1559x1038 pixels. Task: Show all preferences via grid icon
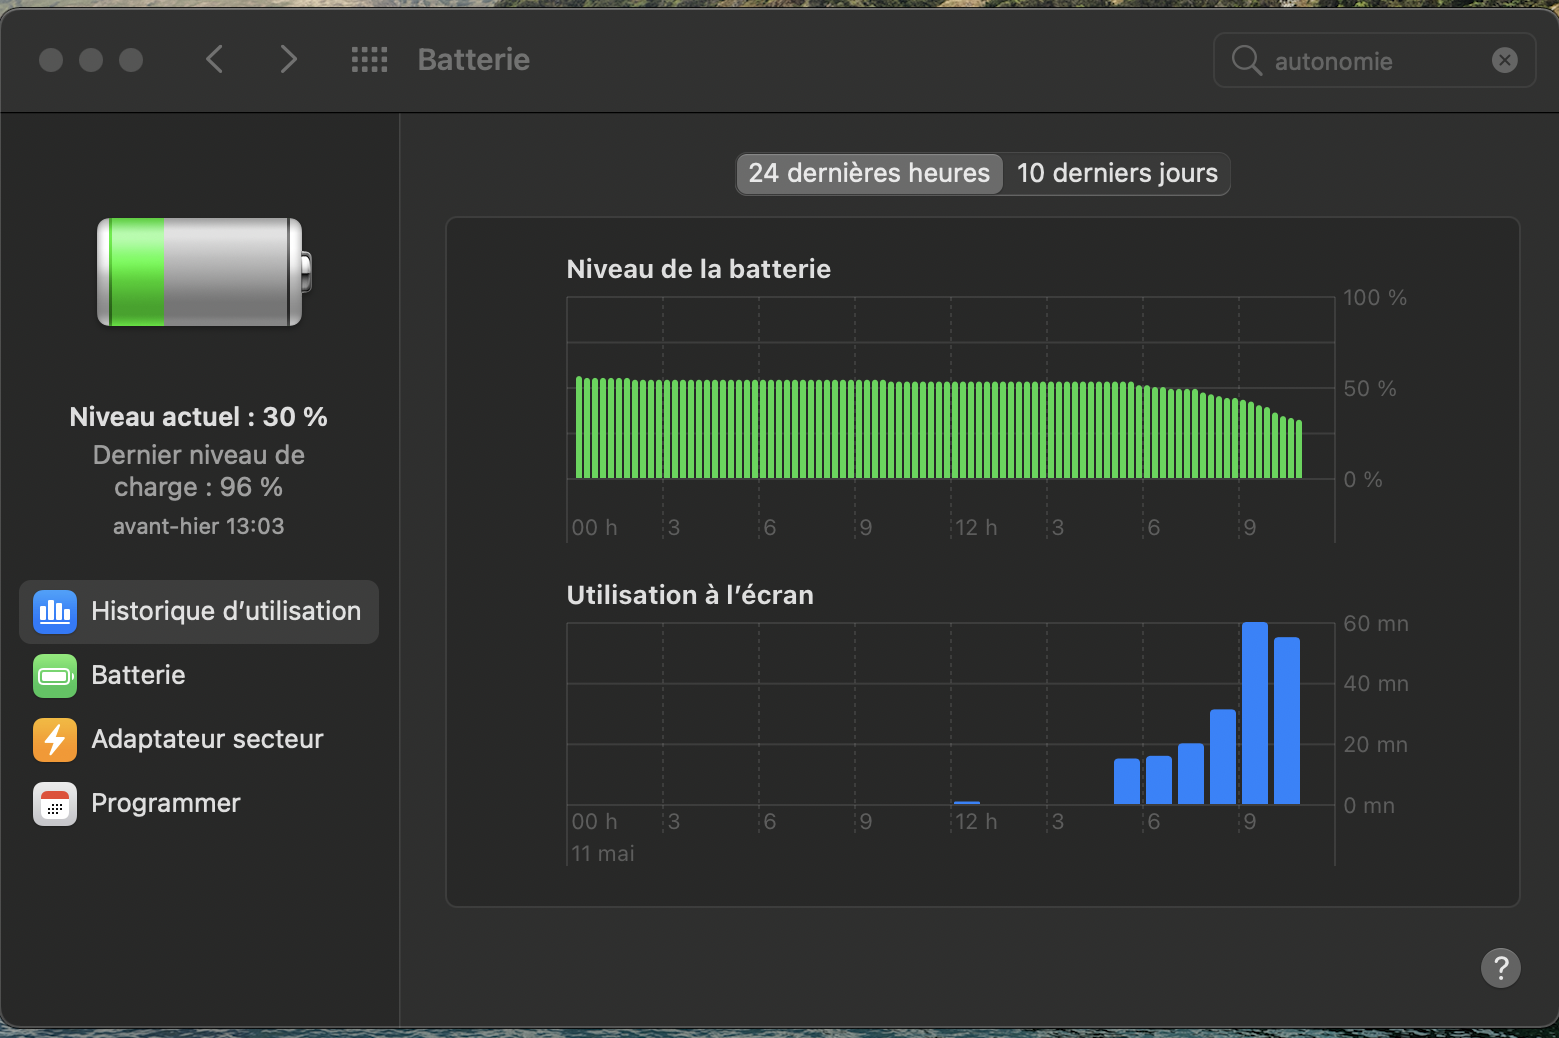tap(369, 60)
